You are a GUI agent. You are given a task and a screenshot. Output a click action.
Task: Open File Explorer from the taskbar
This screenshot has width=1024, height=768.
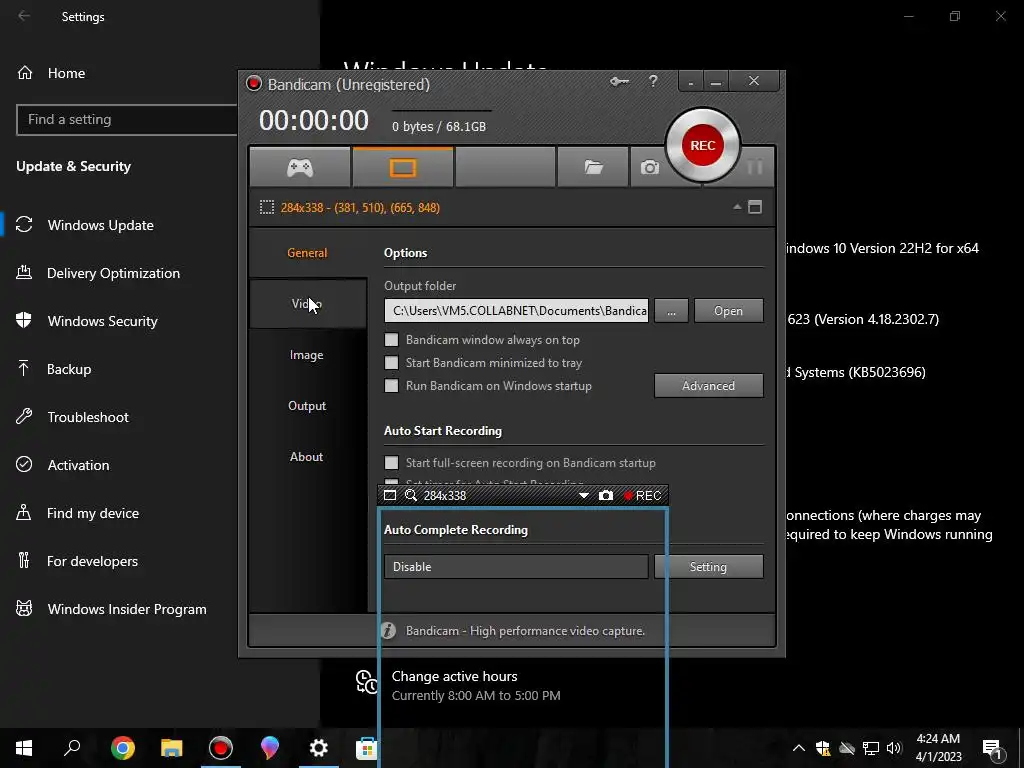coord(172,748)
